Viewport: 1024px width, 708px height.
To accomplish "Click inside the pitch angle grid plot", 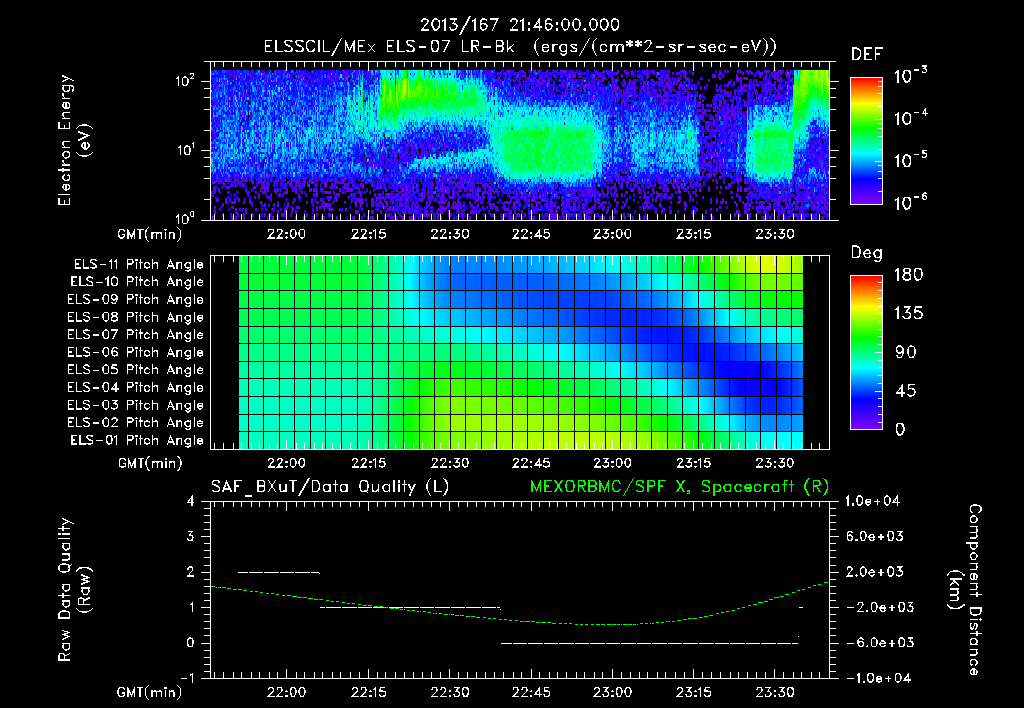I will tap(520, 353).
